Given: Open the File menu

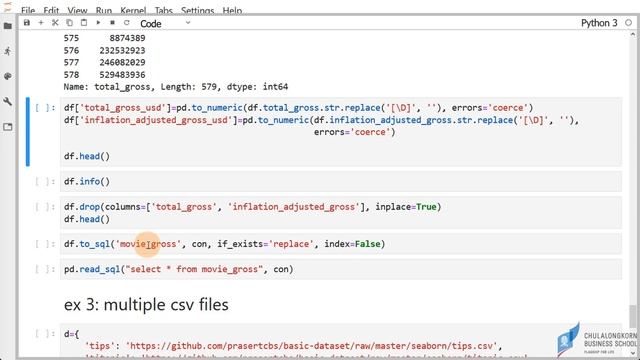Looking at the screenshot, I should [x=28, y=10].
